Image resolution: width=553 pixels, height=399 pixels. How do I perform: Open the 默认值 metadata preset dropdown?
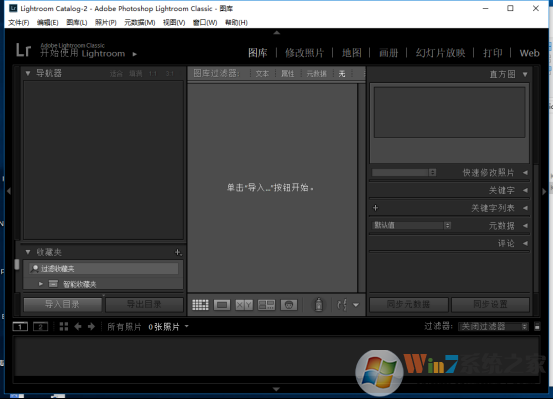(412, 225)
